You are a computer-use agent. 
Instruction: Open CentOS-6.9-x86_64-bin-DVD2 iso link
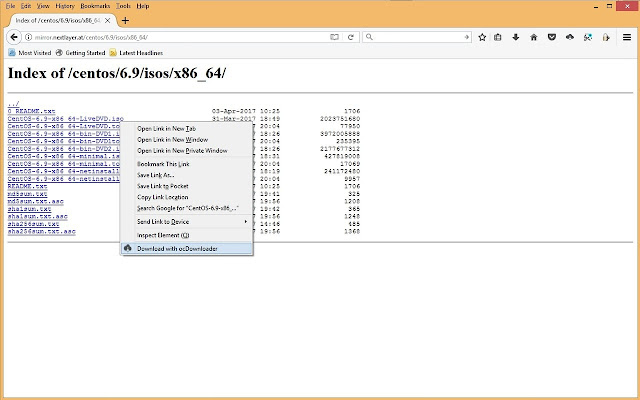[x=64, y=149]
